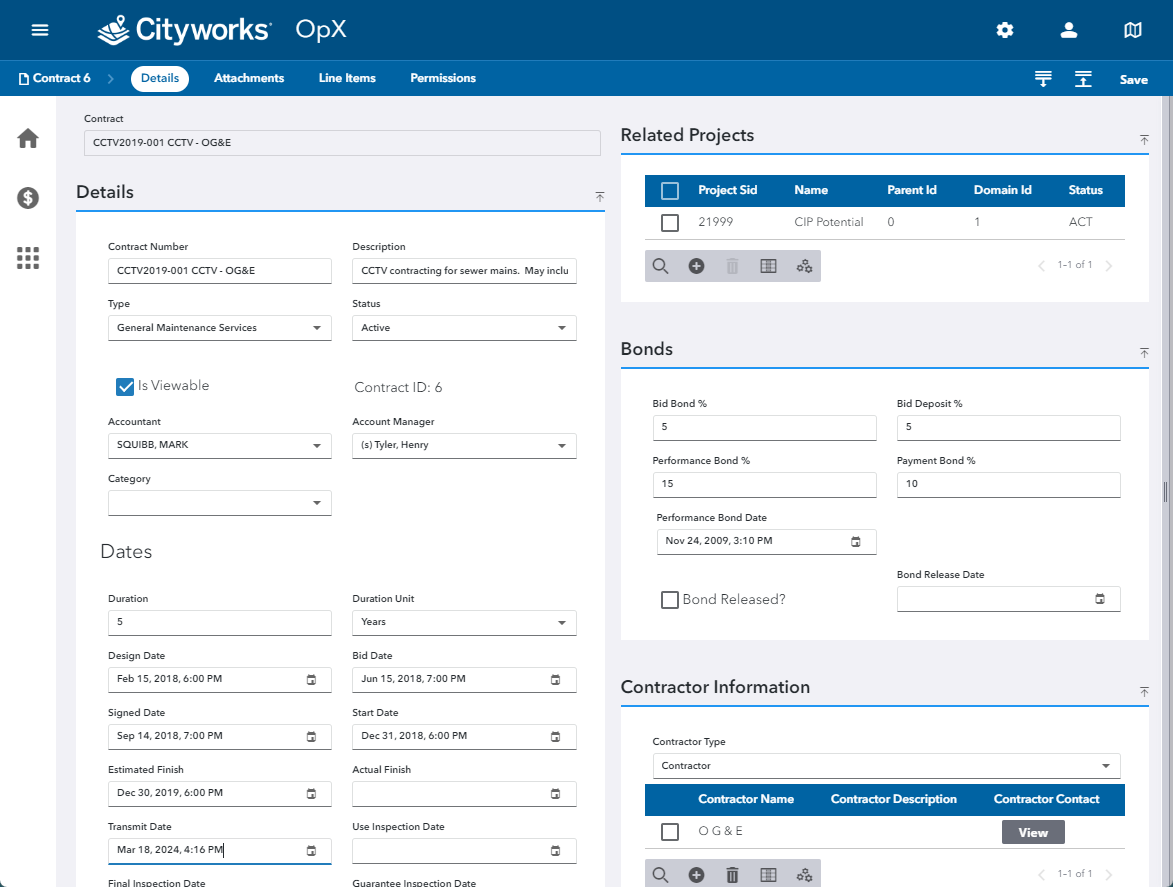This screenshot has width=1173, height=887.
Task: Select all rows in Related Projects header checkbox
Action: tap(670, 191)
